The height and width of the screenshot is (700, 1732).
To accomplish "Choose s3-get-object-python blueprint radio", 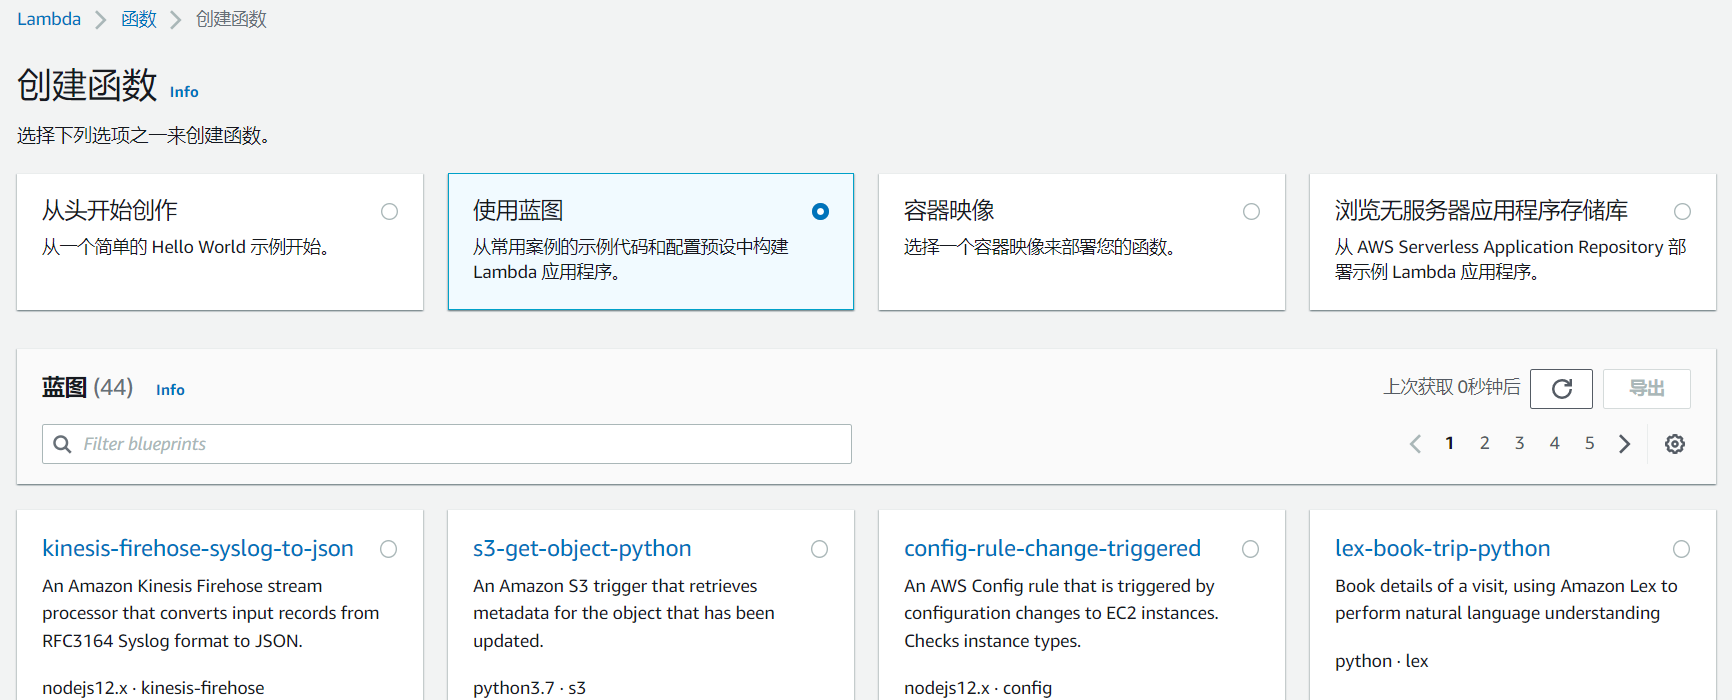I will 820,549.
